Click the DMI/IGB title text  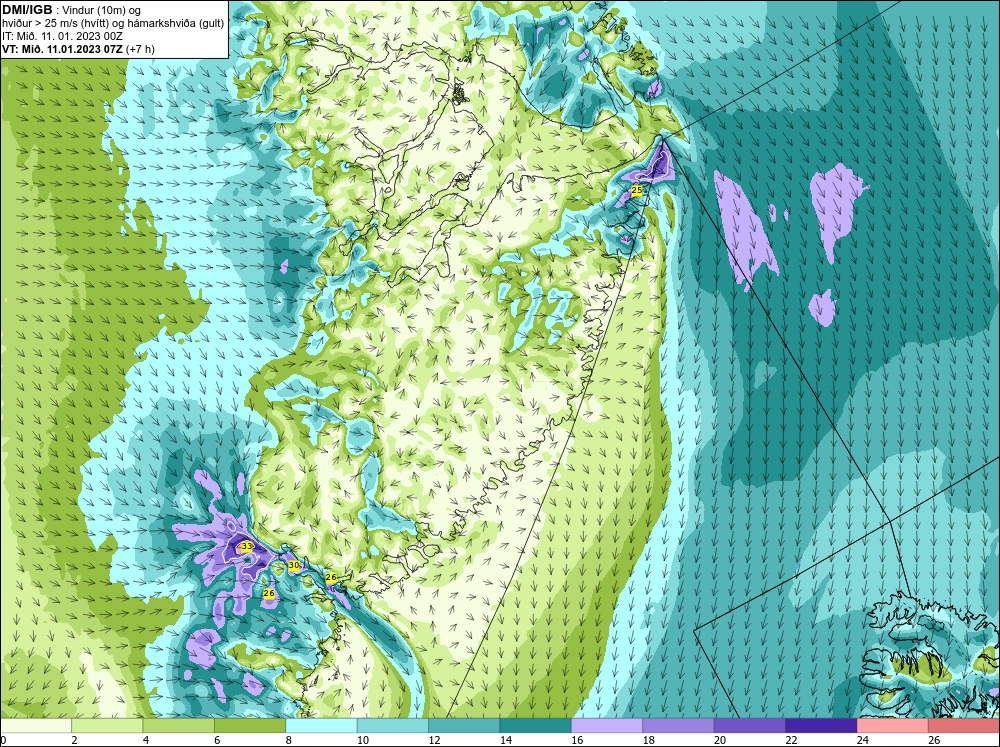tap(27, 10)
